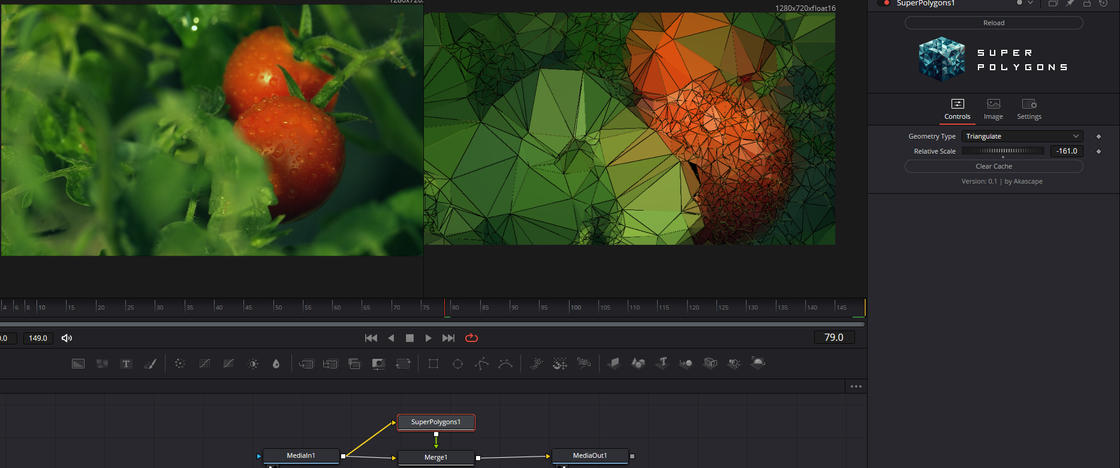
Task: Toggle the loop playback button
Action: pyautogui.click(x=472, y=338)
